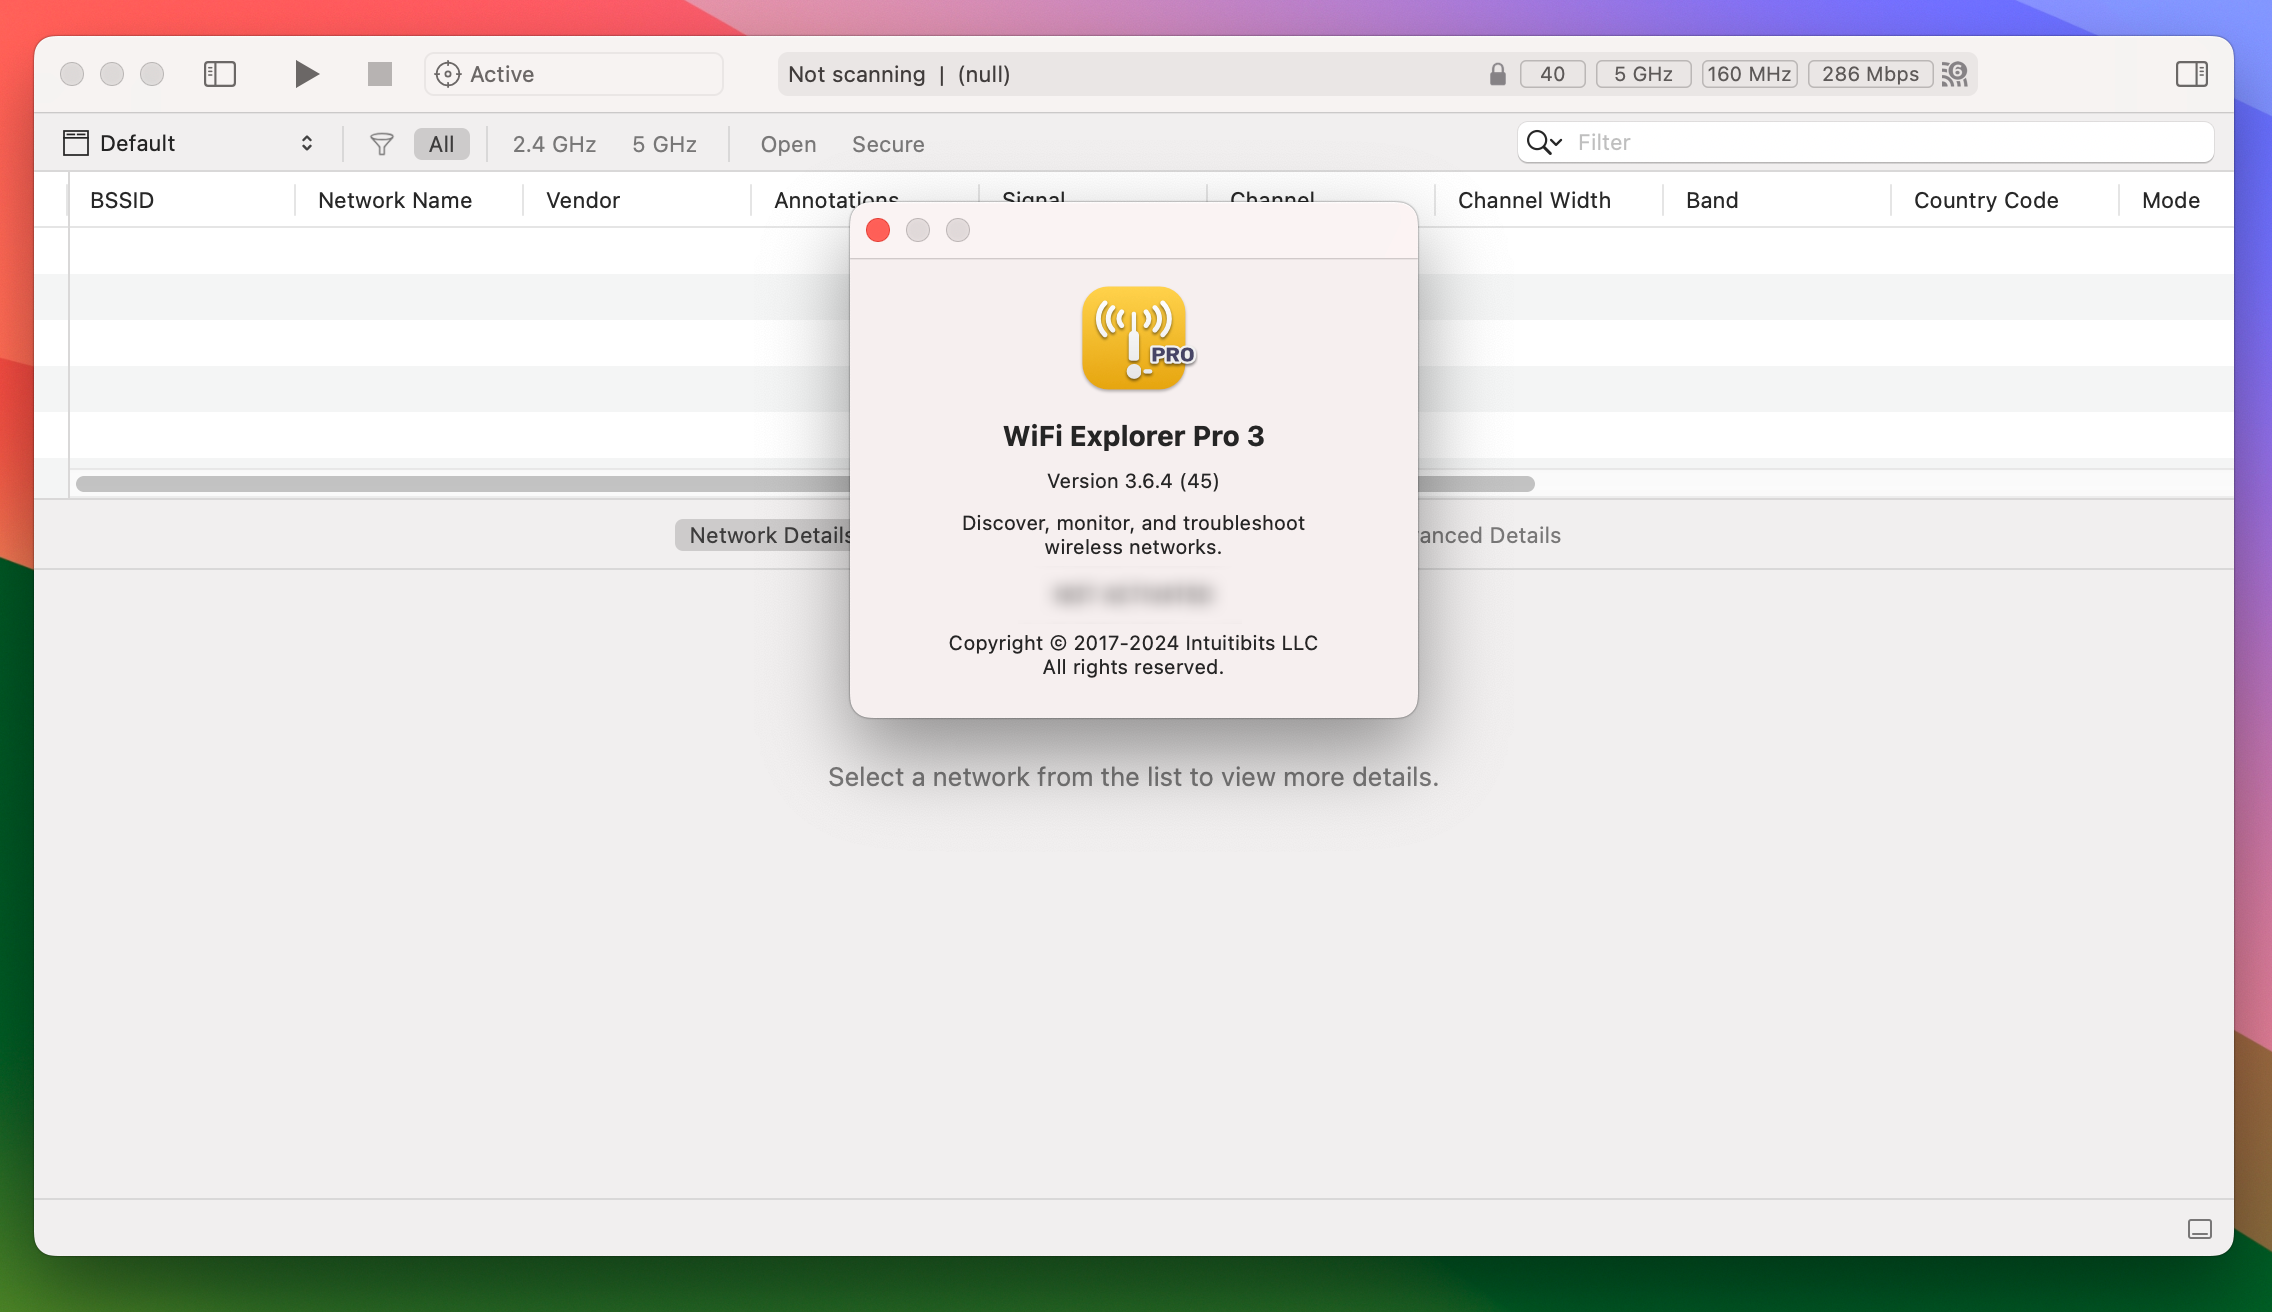
Task: Toggle the Open network filter
Action: [x=787, y=142]
